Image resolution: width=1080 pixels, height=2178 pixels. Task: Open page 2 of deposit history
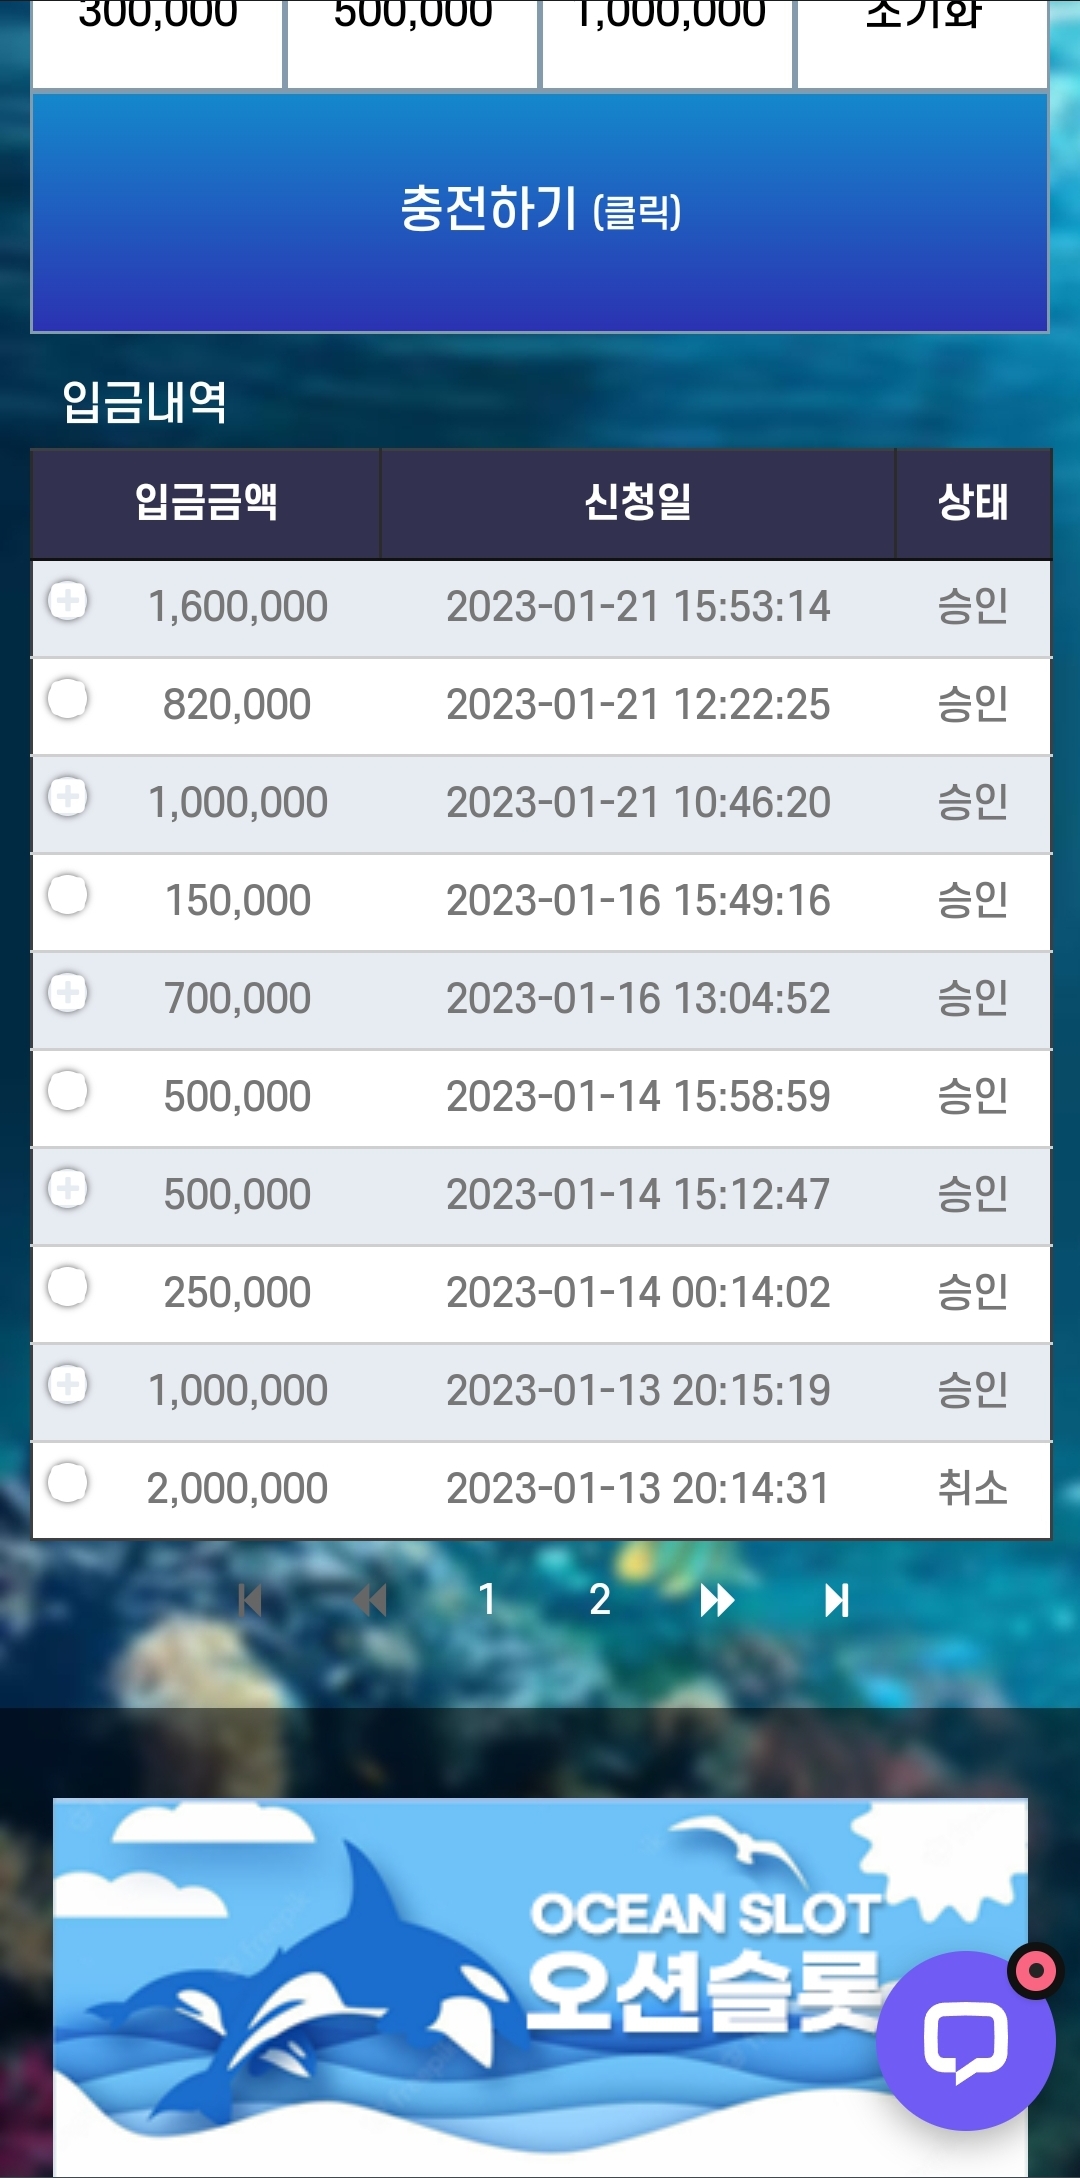pyautogui.click(x=600, y=1600)
